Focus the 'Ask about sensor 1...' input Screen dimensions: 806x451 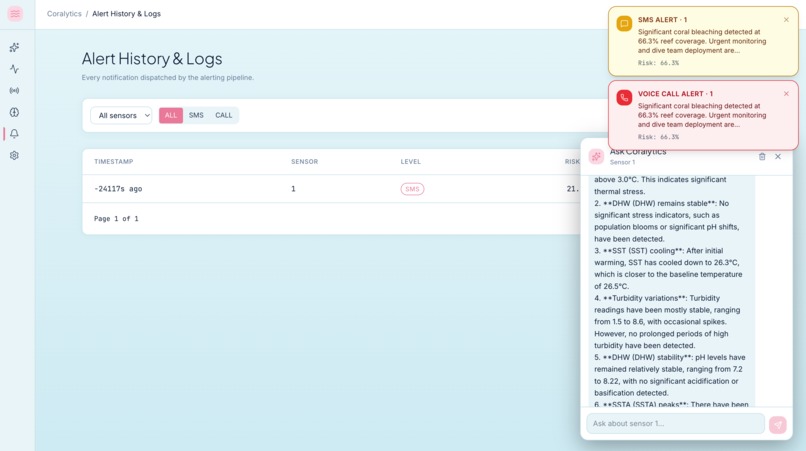point(675,424)
